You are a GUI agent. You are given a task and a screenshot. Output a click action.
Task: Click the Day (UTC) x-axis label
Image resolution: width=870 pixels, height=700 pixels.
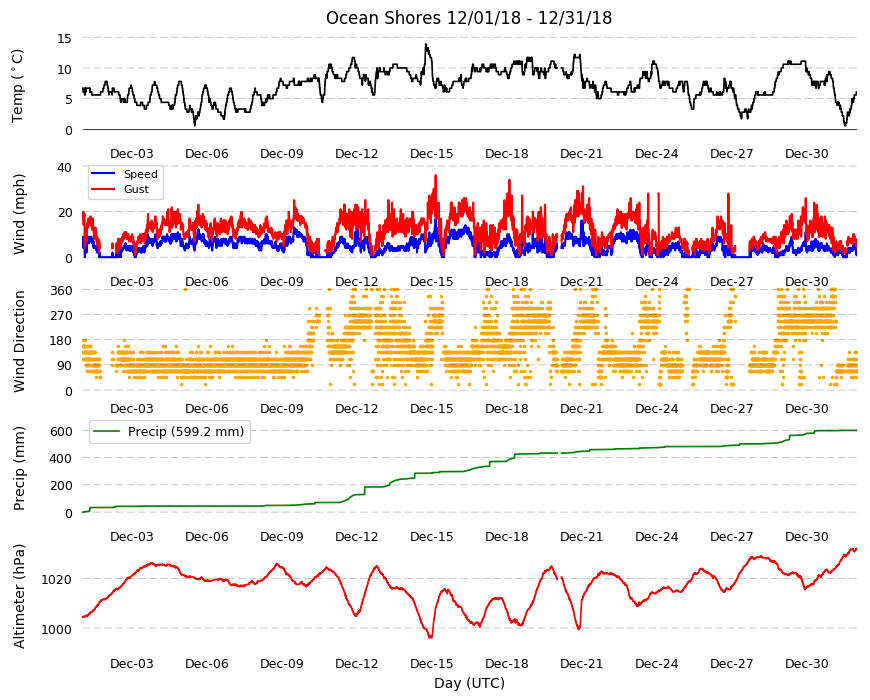point(469,683)
